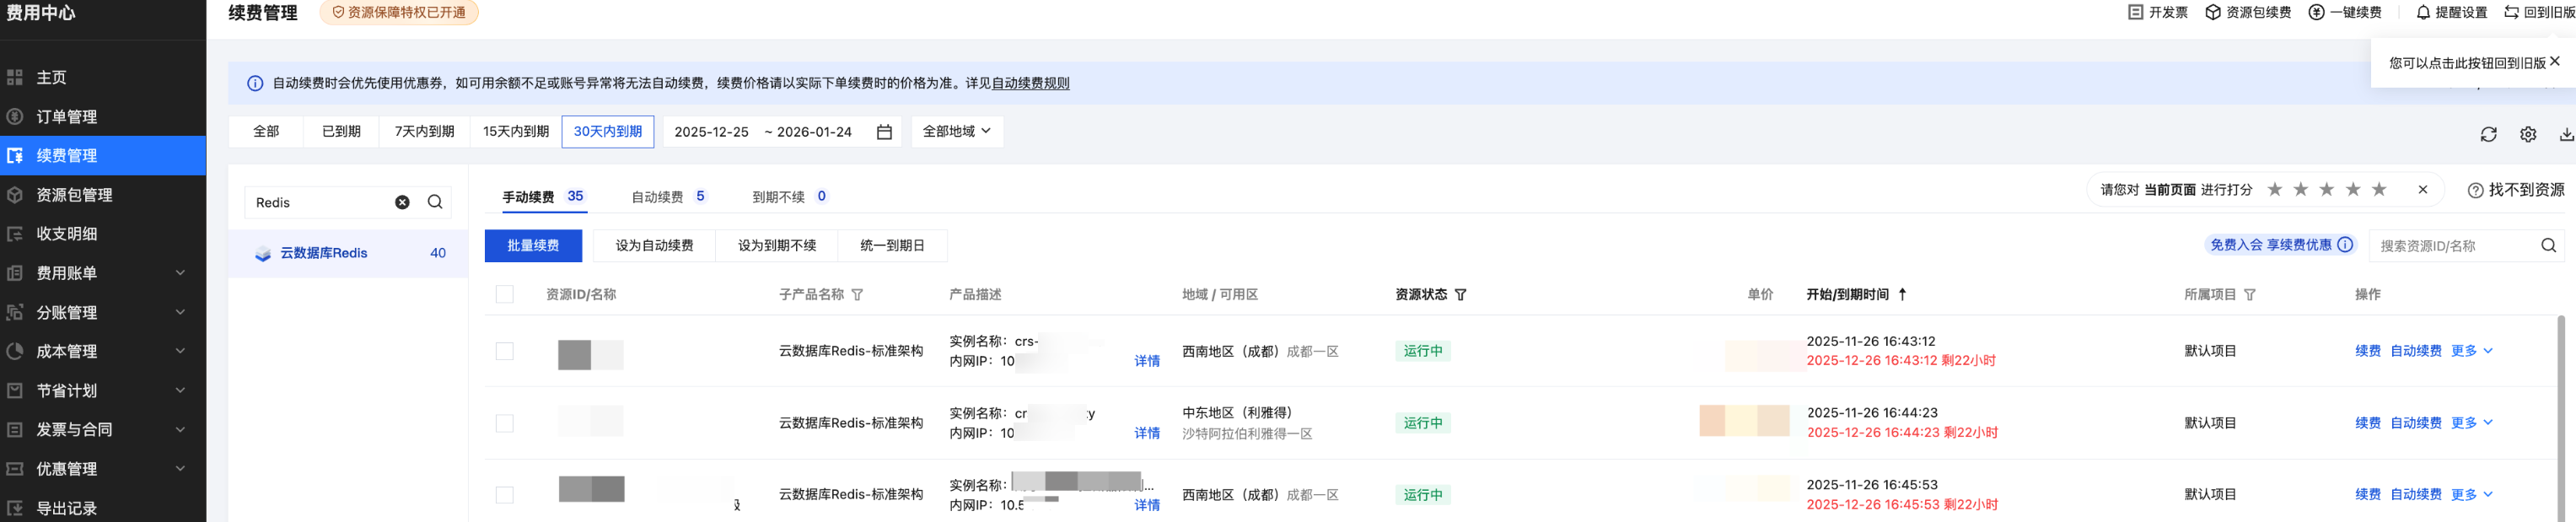Viewport: 2576px width, 522px height.
Task: Select the 7天内到期 filter tab
Action: coord(424,132)
